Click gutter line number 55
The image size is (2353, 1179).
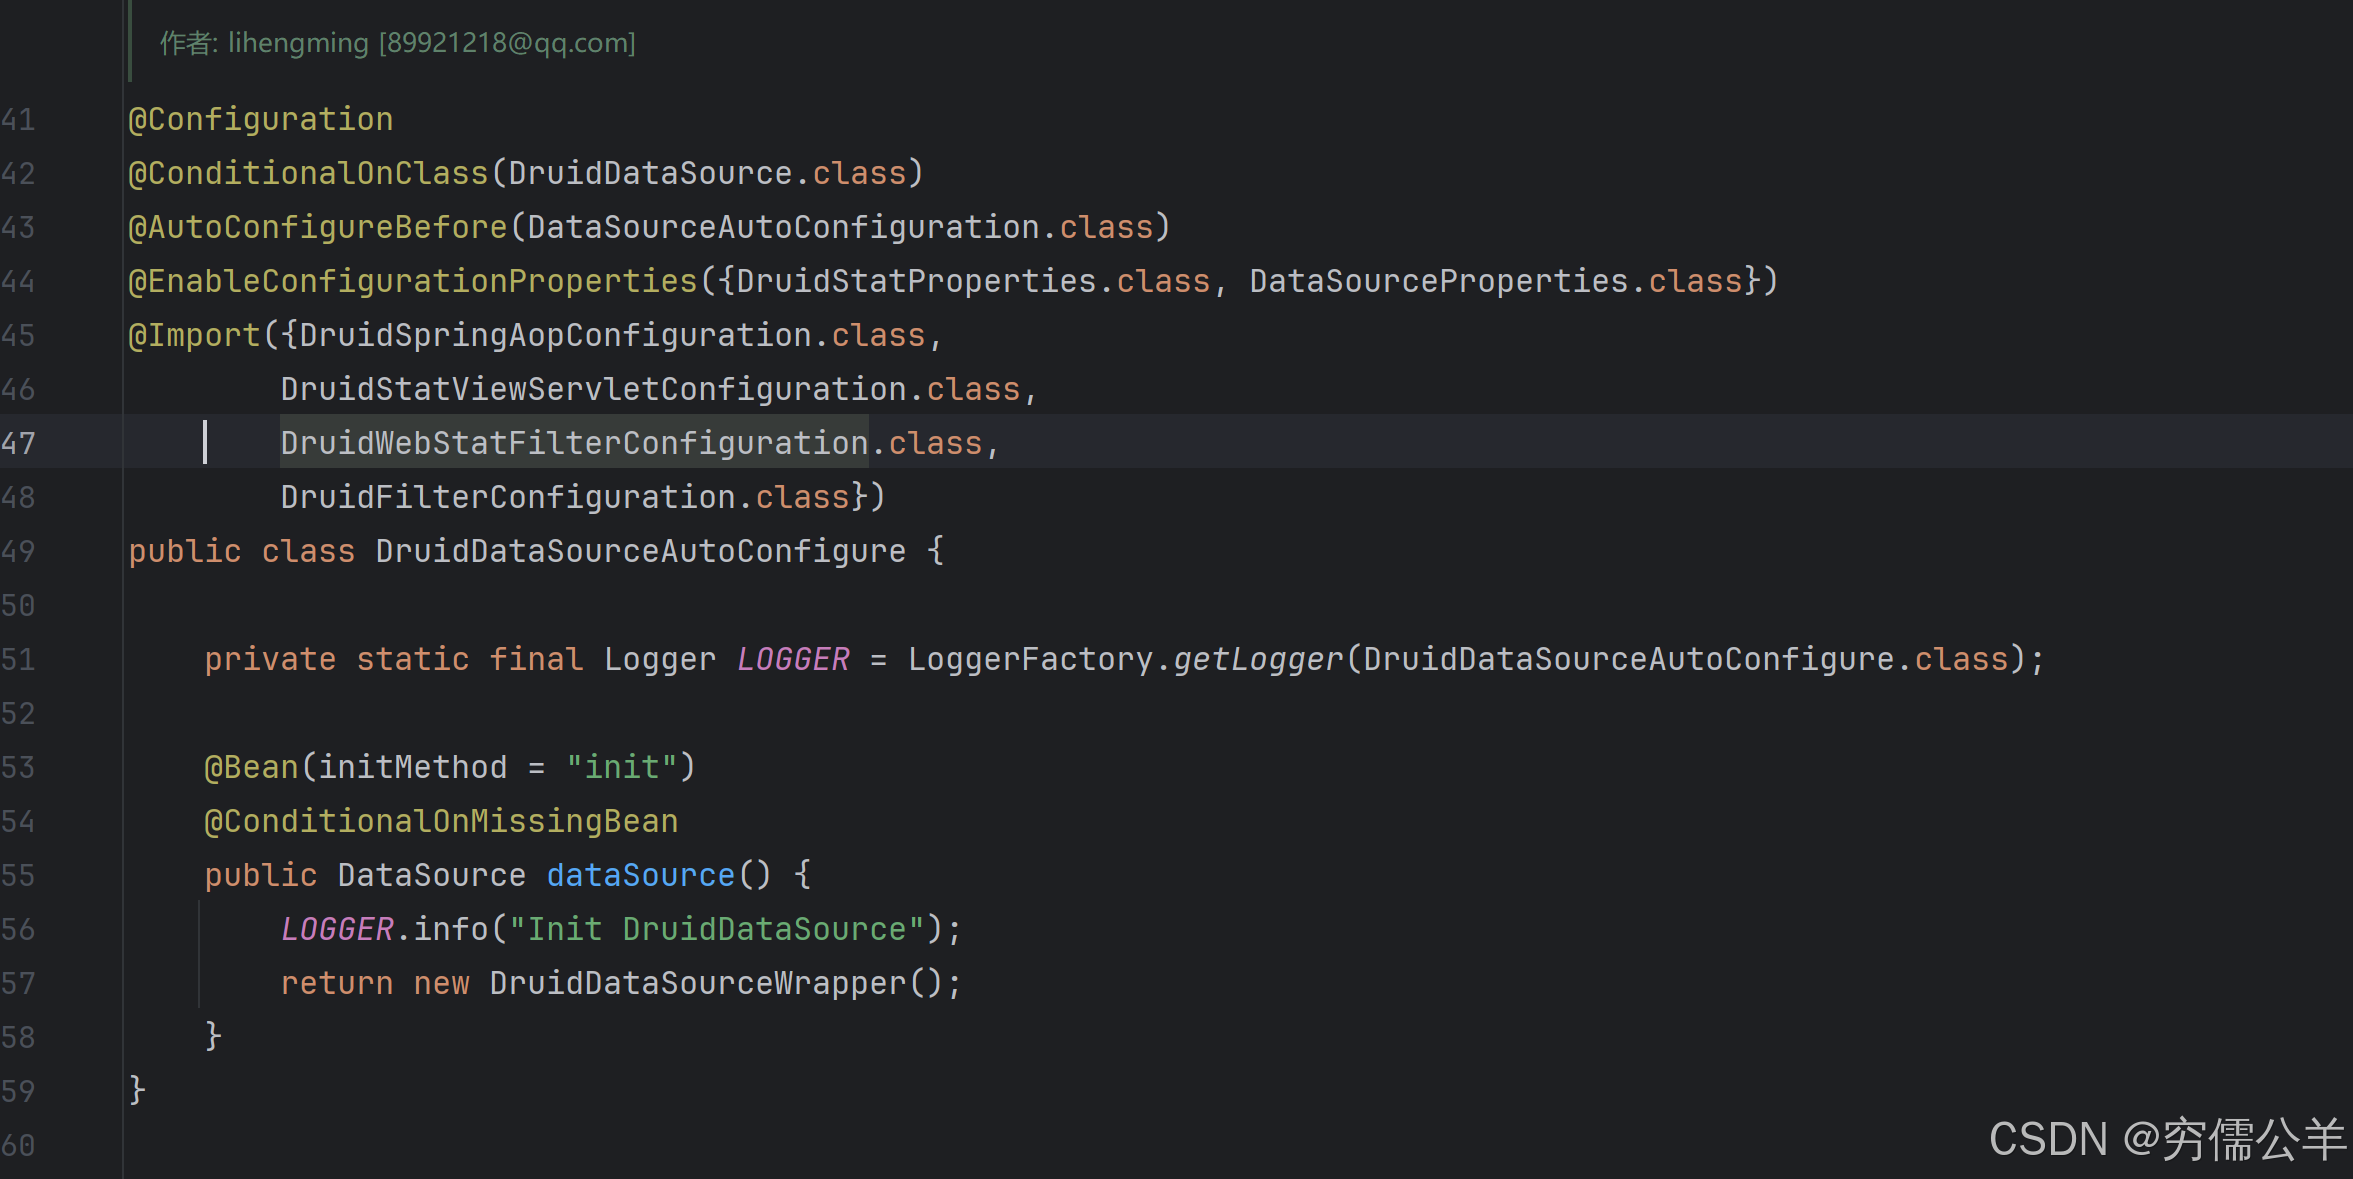click(x=18, y=876)
